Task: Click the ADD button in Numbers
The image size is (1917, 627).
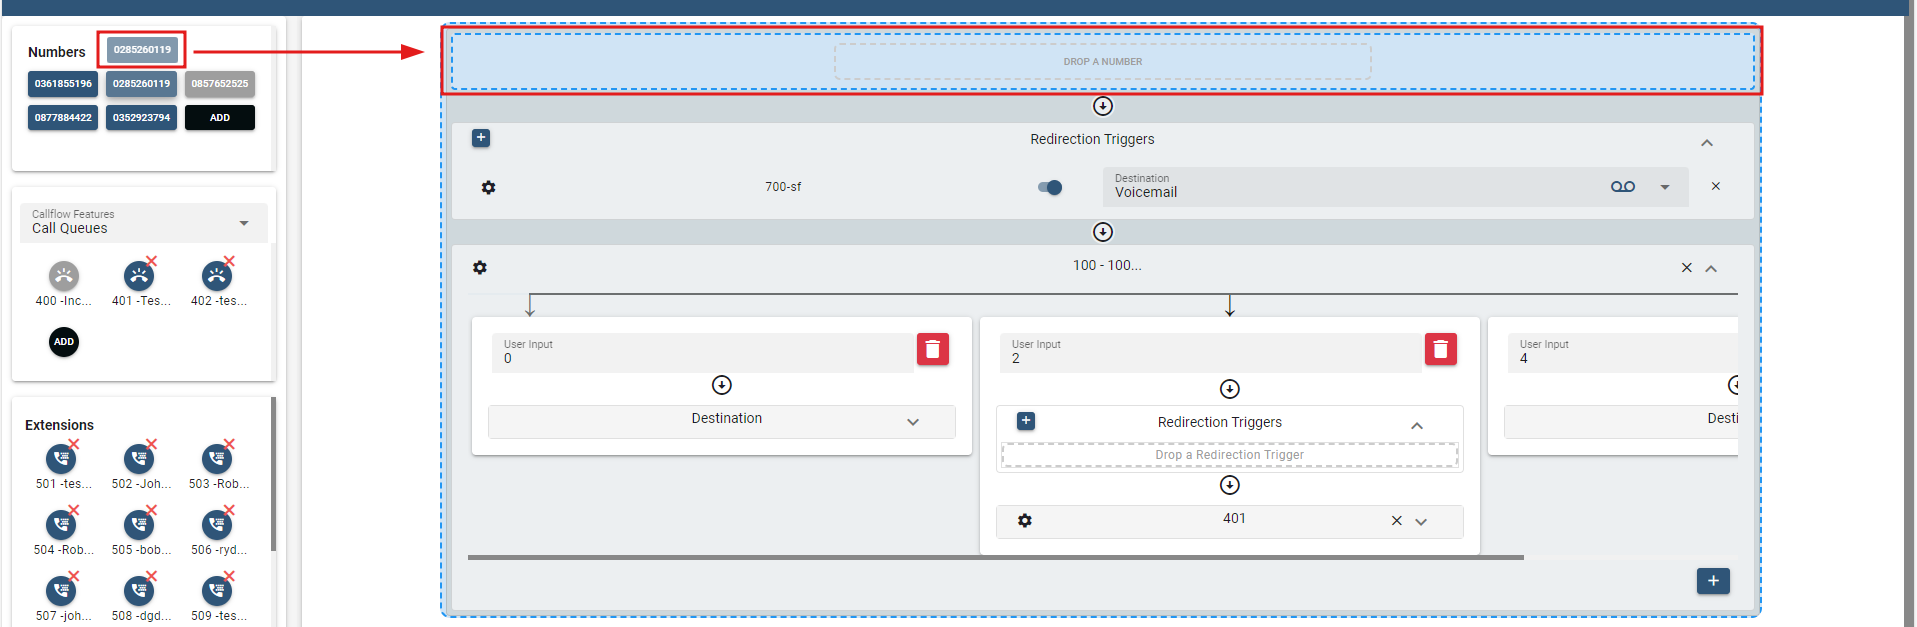Action: (x=220, y=118)
